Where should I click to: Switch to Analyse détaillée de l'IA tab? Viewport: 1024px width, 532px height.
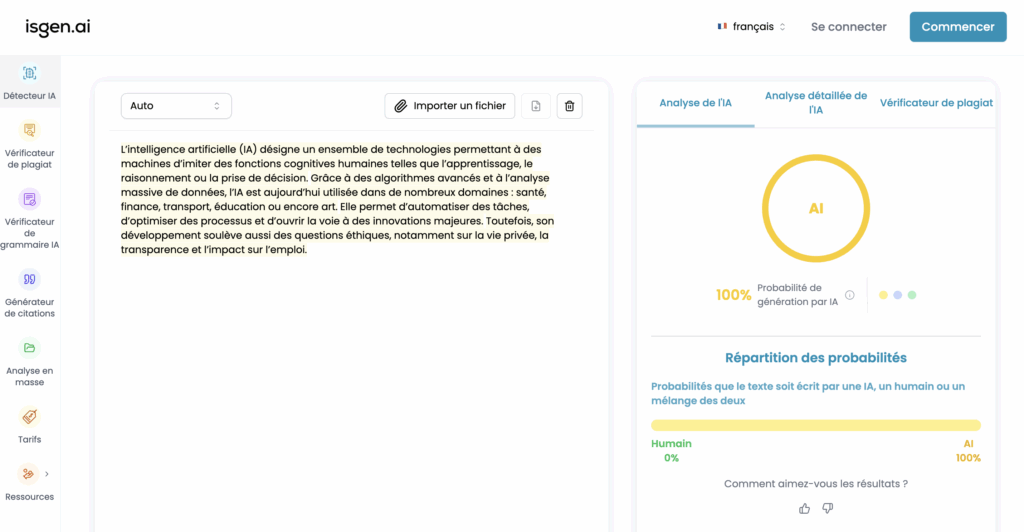tap(815, 103)
